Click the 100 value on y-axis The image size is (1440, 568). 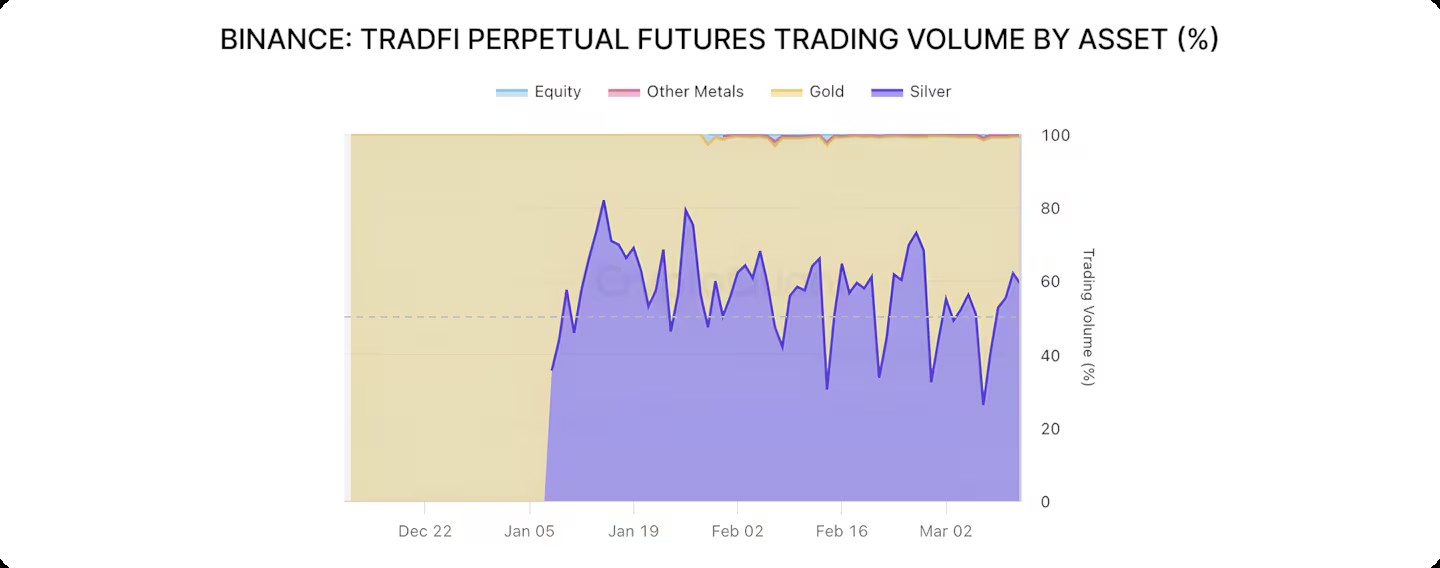click(x=1055, y=135)
